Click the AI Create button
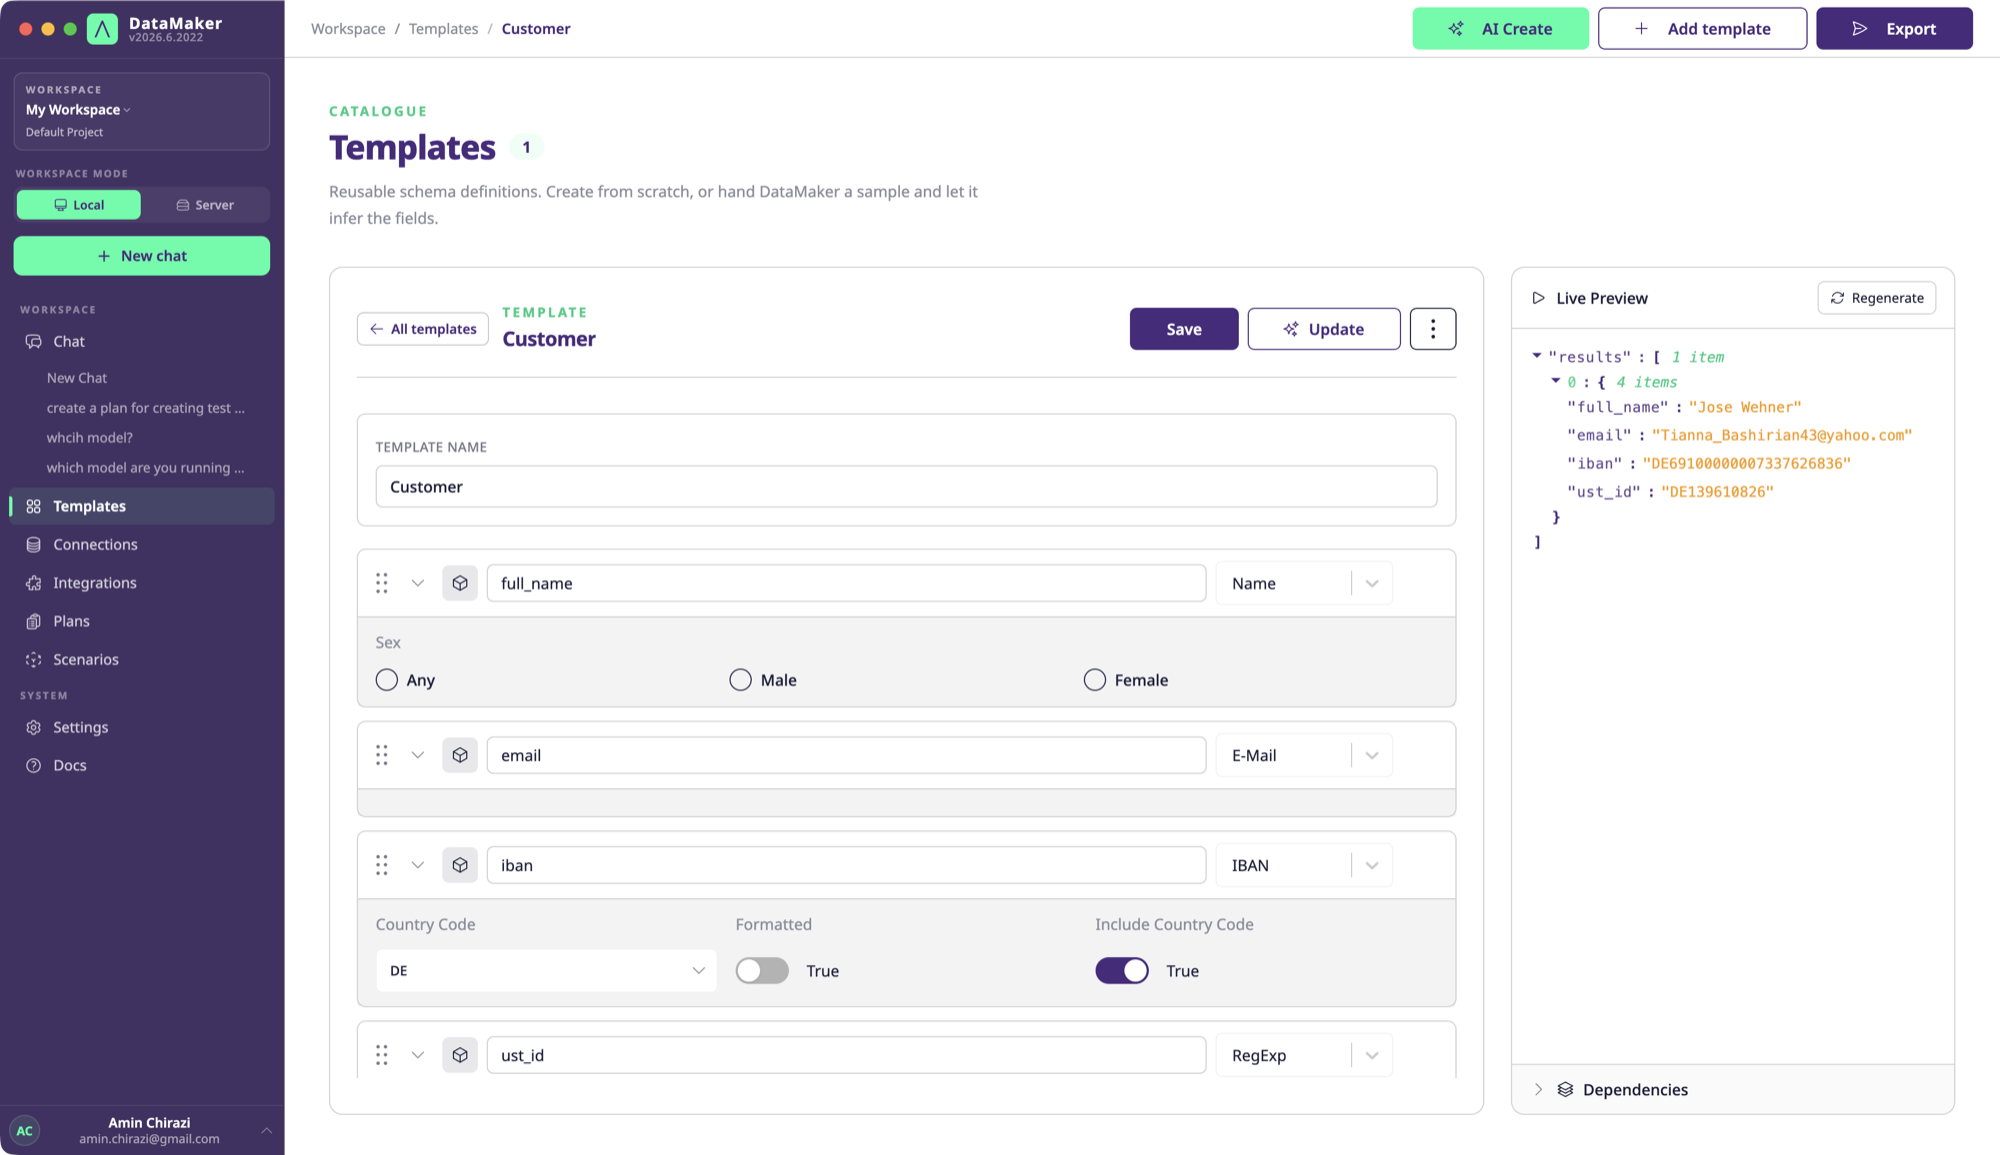This screenshot has height=1155, width=2000. 1500,29
